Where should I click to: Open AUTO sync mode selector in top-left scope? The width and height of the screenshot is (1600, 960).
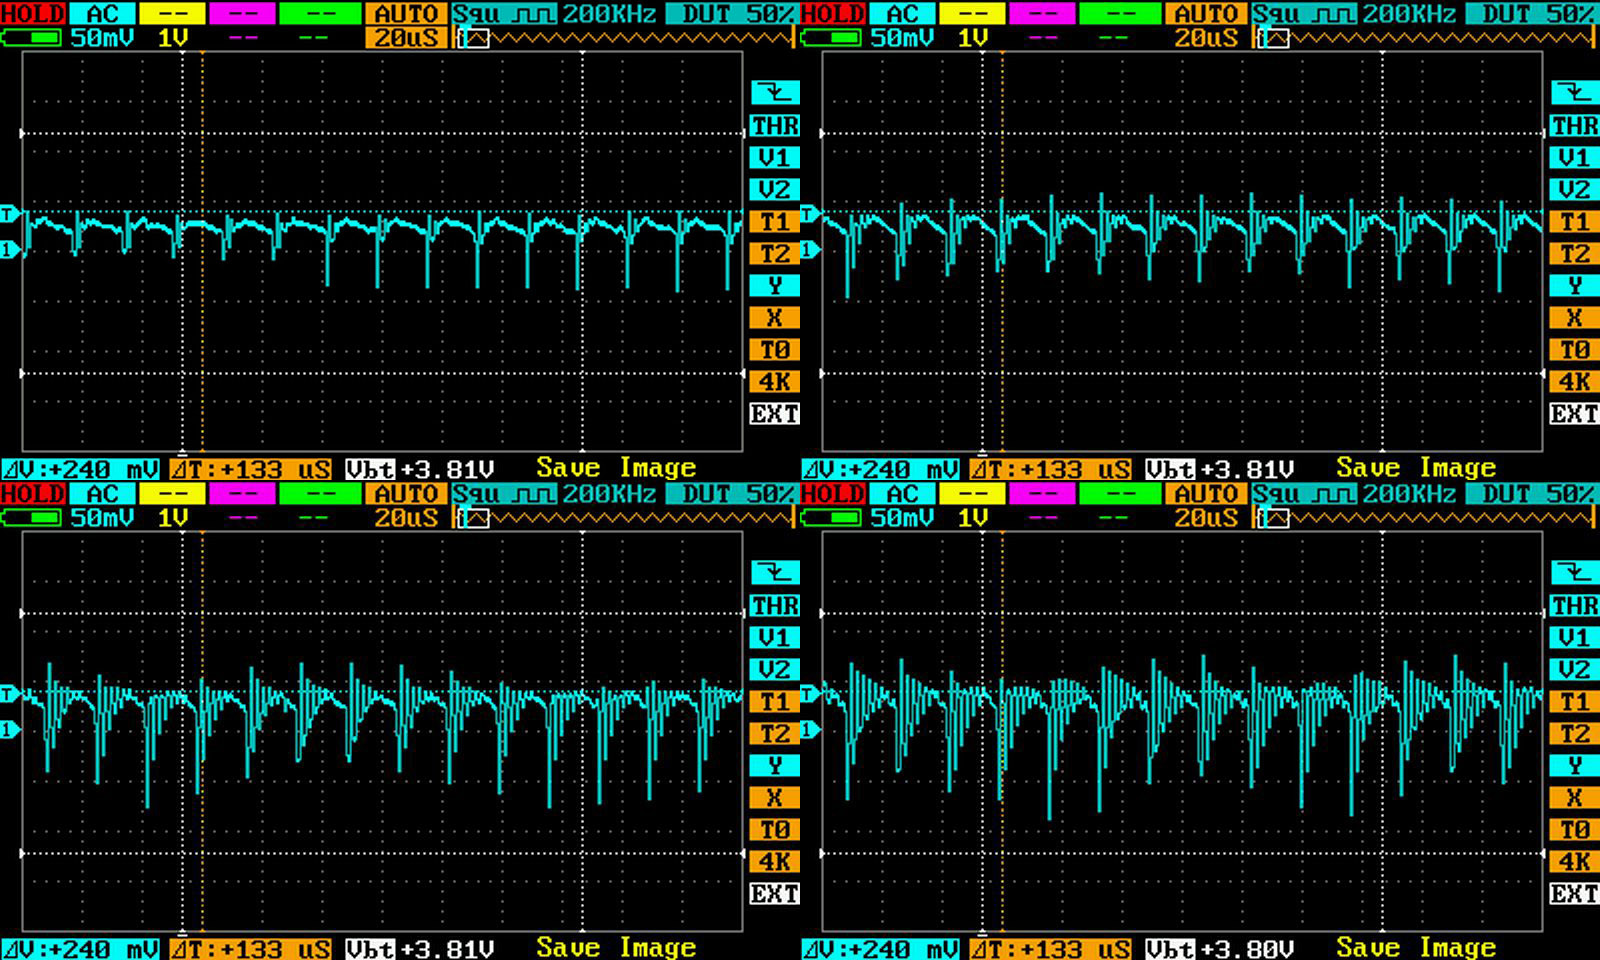406,14
